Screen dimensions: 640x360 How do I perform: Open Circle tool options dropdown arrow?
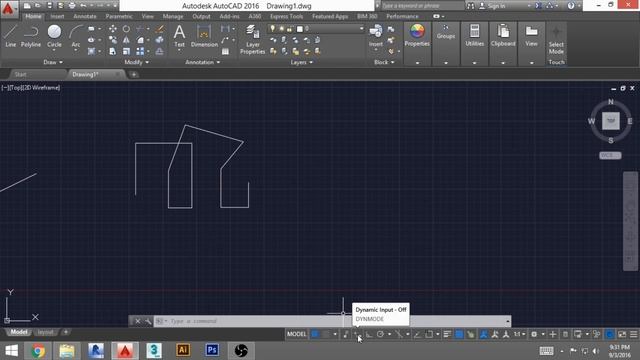[54, 50]
